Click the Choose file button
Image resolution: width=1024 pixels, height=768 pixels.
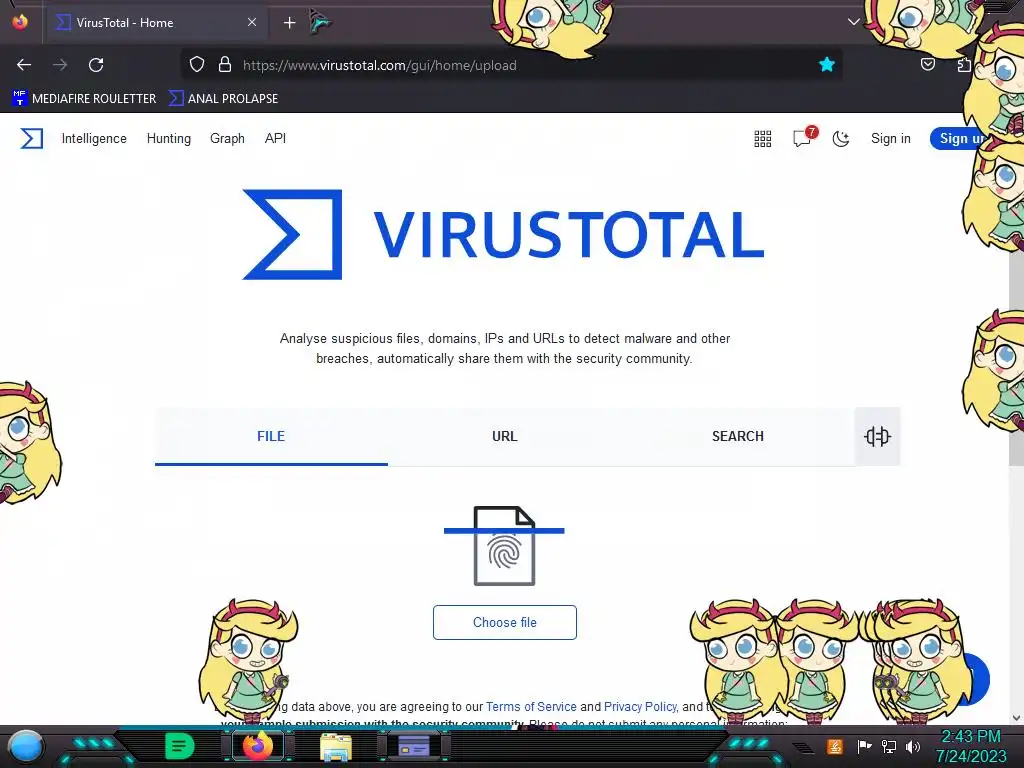pyautogui.click(x=505, y=622)
